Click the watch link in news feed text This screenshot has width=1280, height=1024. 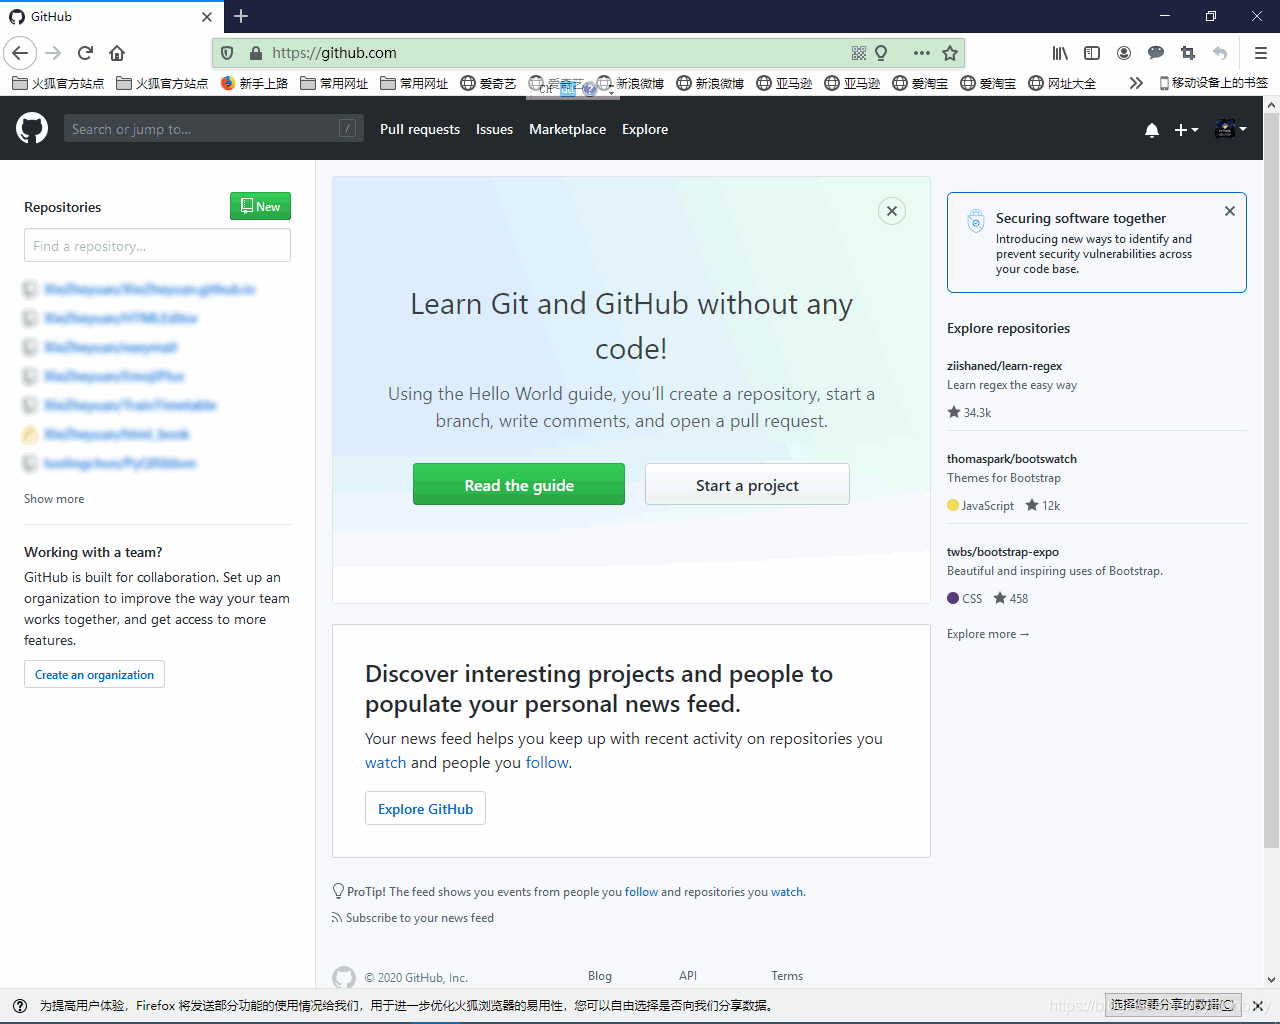[x=385, y=762]
